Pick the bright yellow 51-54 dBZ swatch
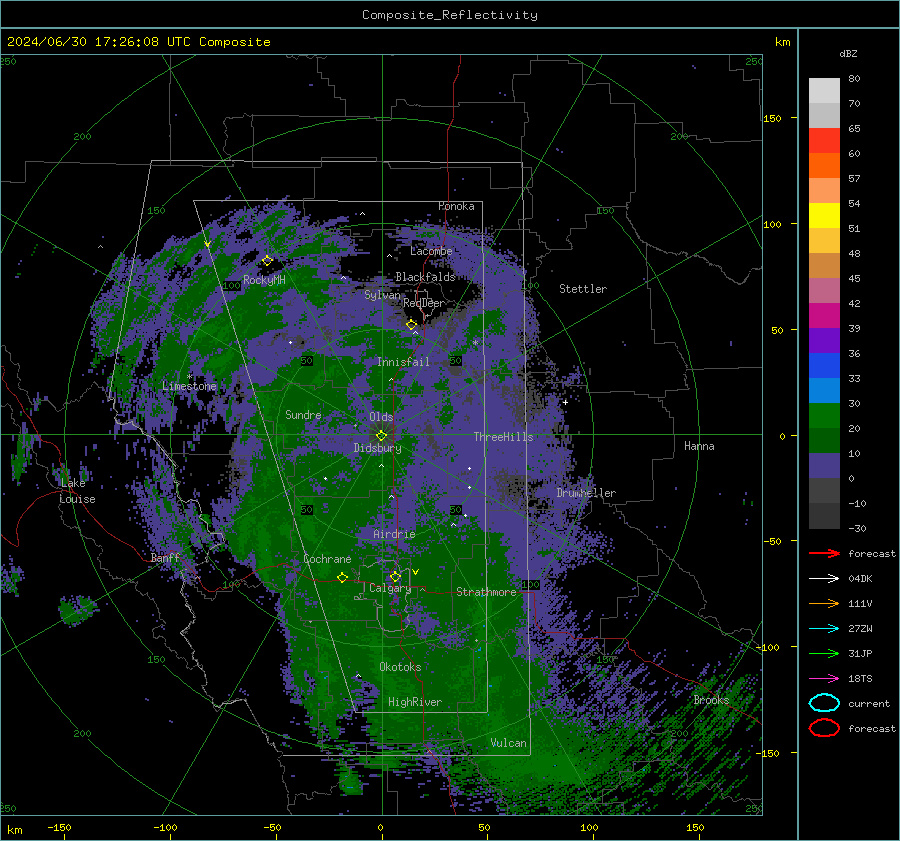Screen dimensions: 900x841 (824, 216)
